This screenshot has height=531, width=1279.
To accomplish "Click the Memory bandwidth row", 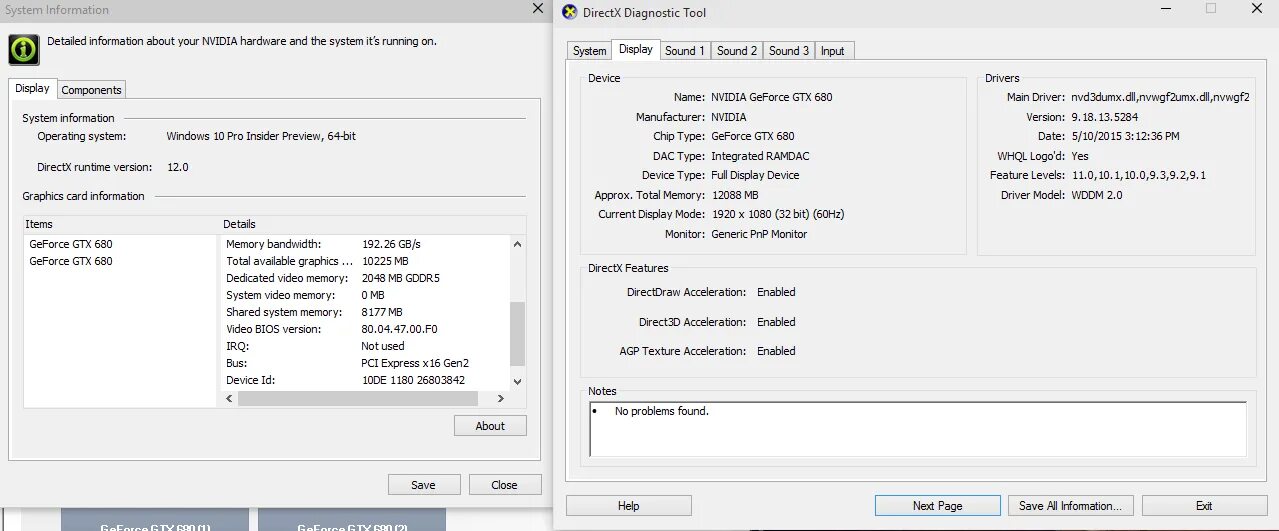I will [x=365, y=244].
